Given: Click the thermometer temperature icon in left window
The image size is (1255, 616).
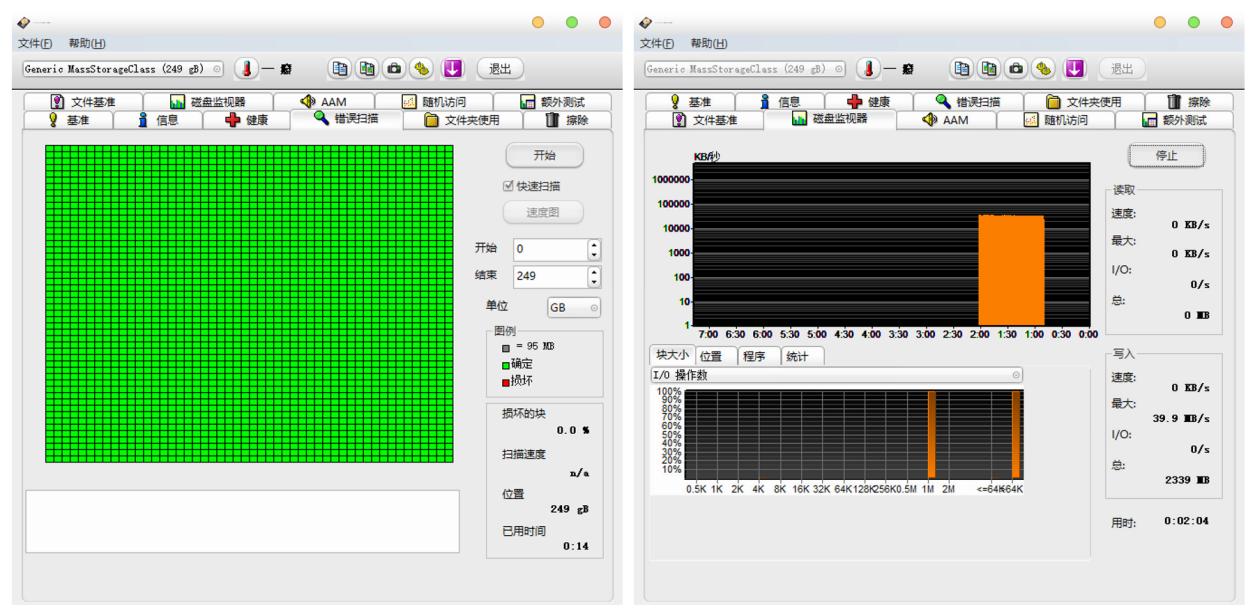Looking at the screenshot, I should click(245, 70).
